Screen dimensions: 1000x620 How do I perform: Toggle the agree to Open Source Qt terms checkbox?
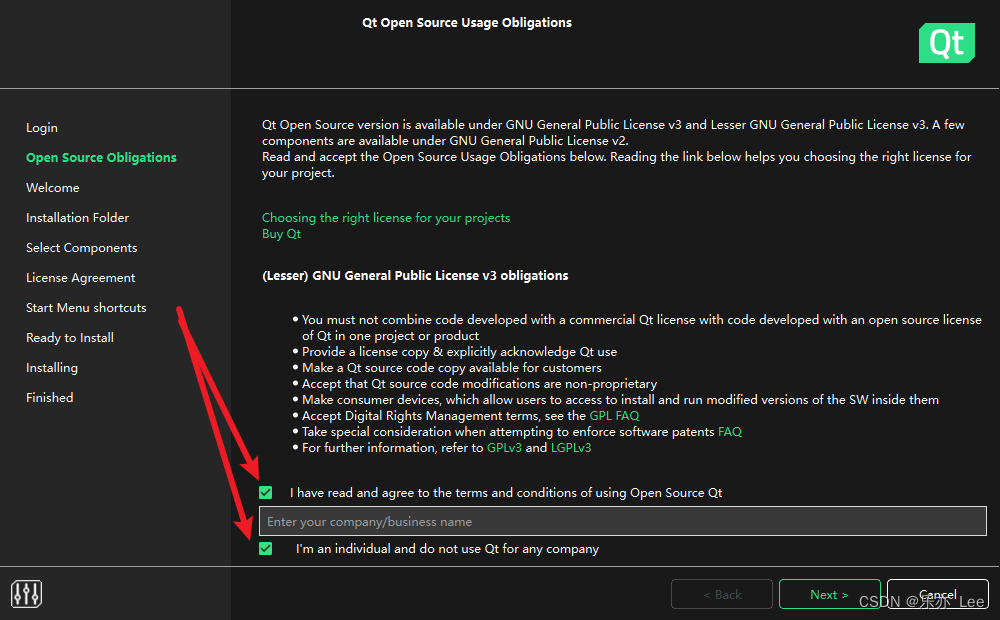266,492
